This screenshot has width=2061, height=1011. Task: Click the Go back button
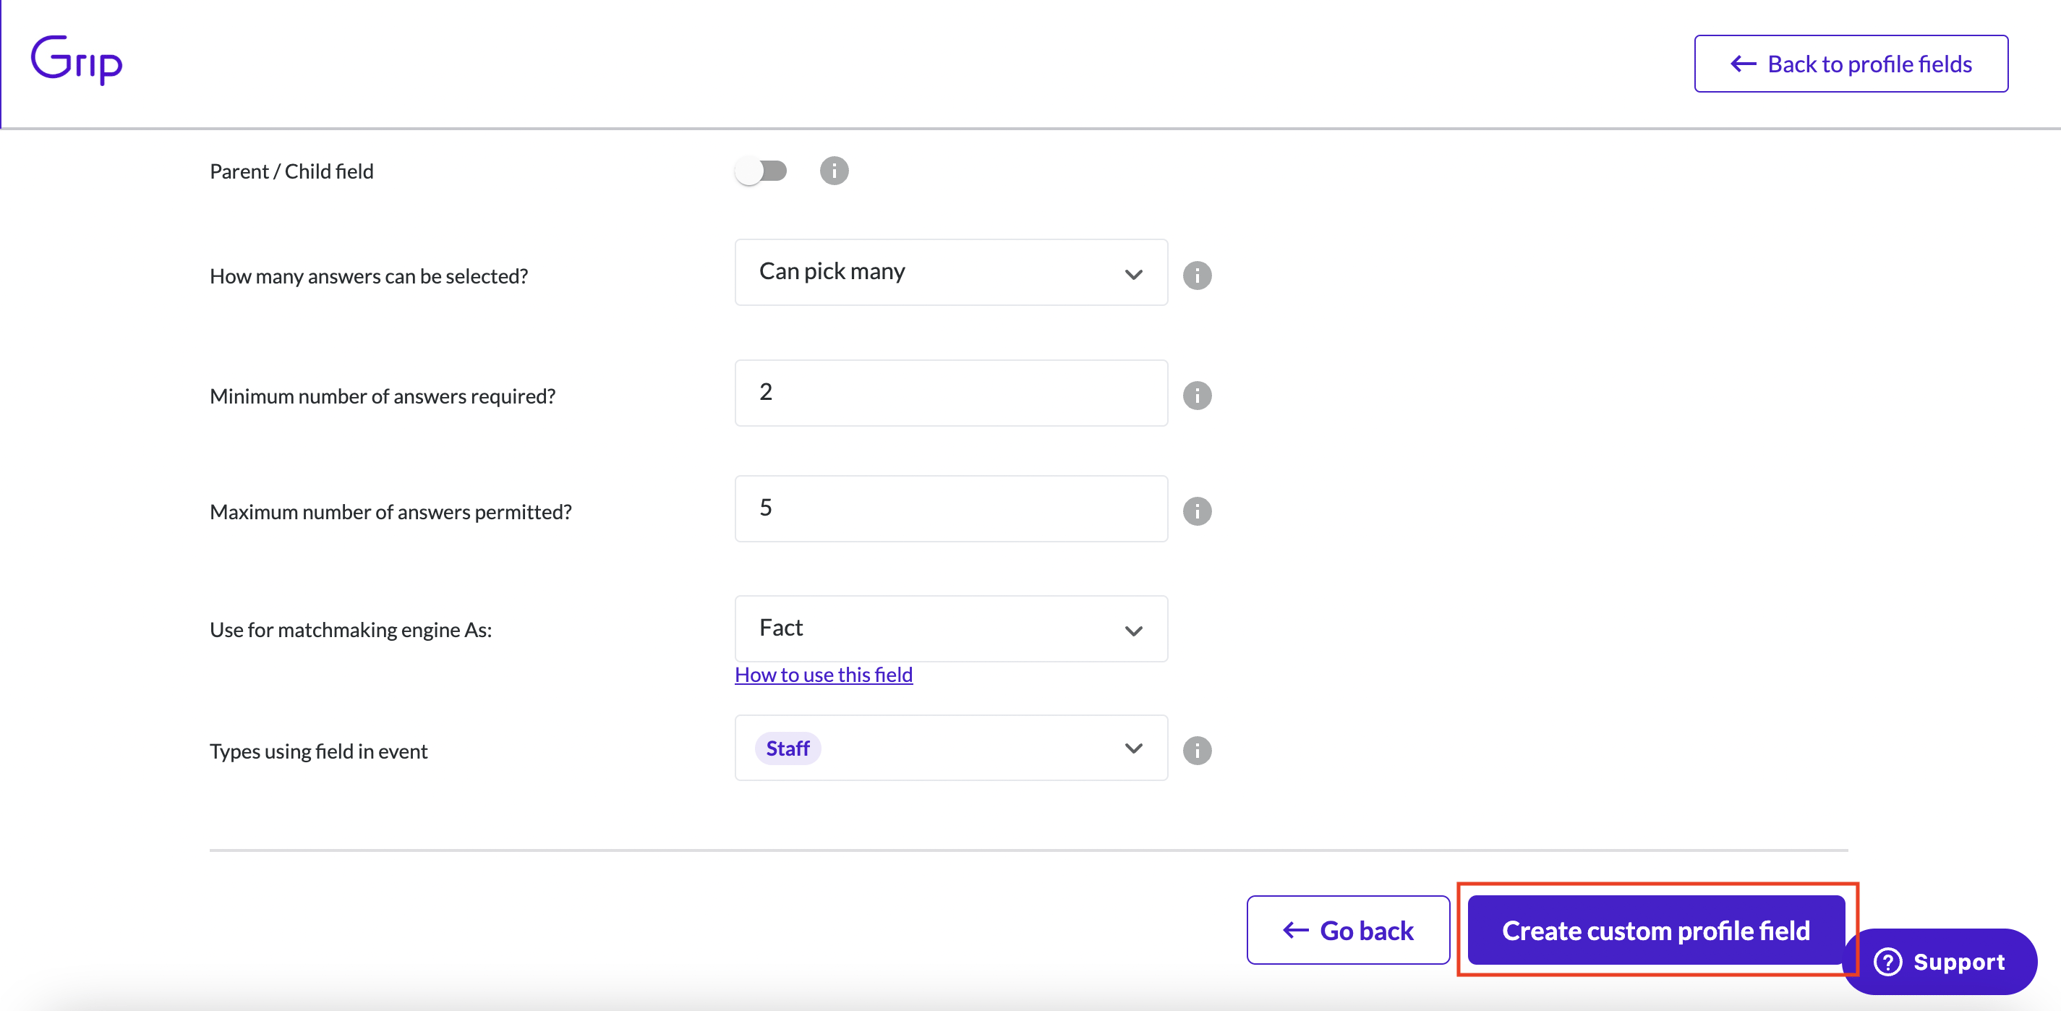point(1347,929)
